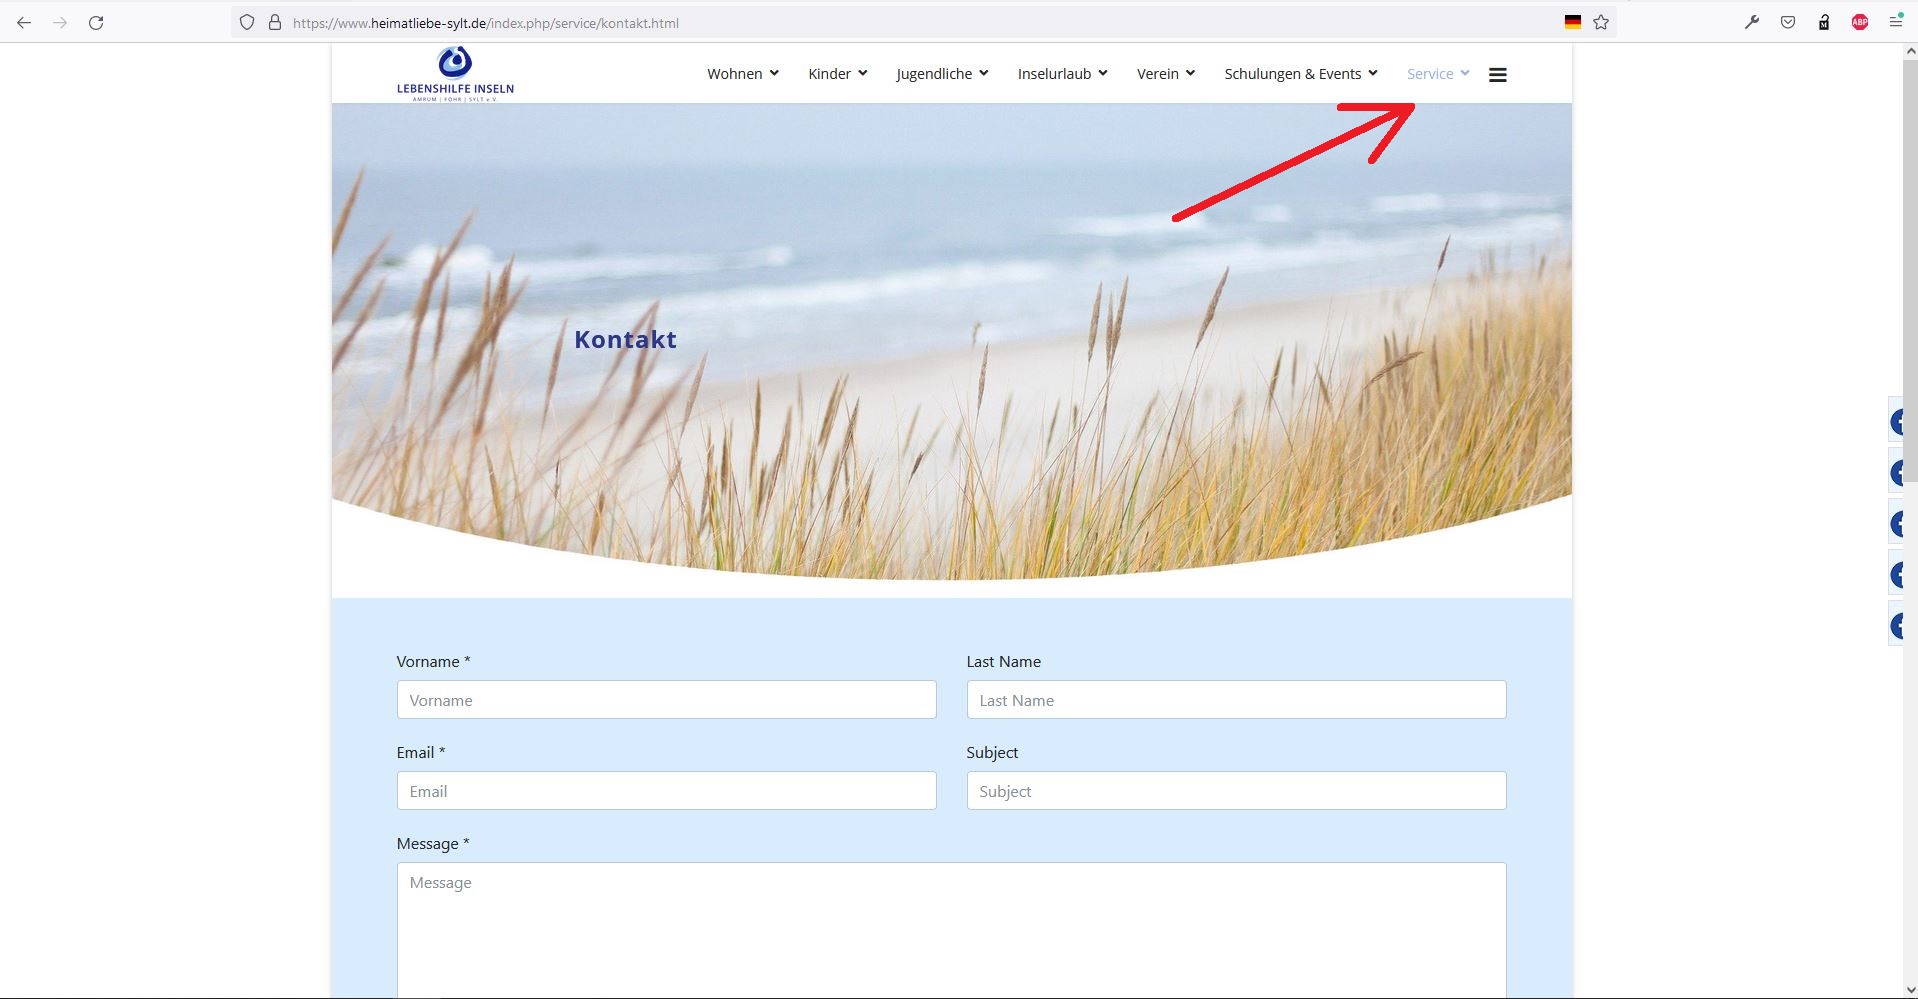Click the page scrollbar down arrow
This screenshot has height=999, width=1918.
tap(1910, 989)
